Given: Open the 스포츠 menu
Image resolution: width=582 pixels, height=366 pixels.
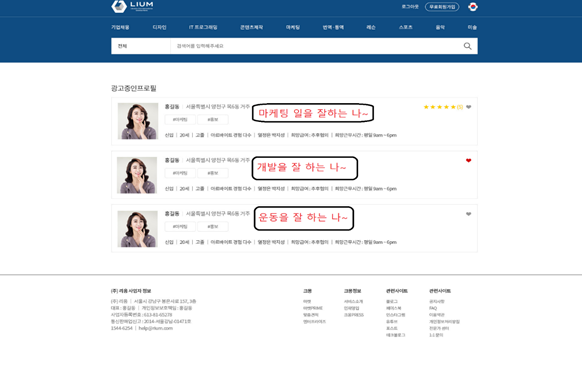Looking at the screenshot, I should (405, 27).
